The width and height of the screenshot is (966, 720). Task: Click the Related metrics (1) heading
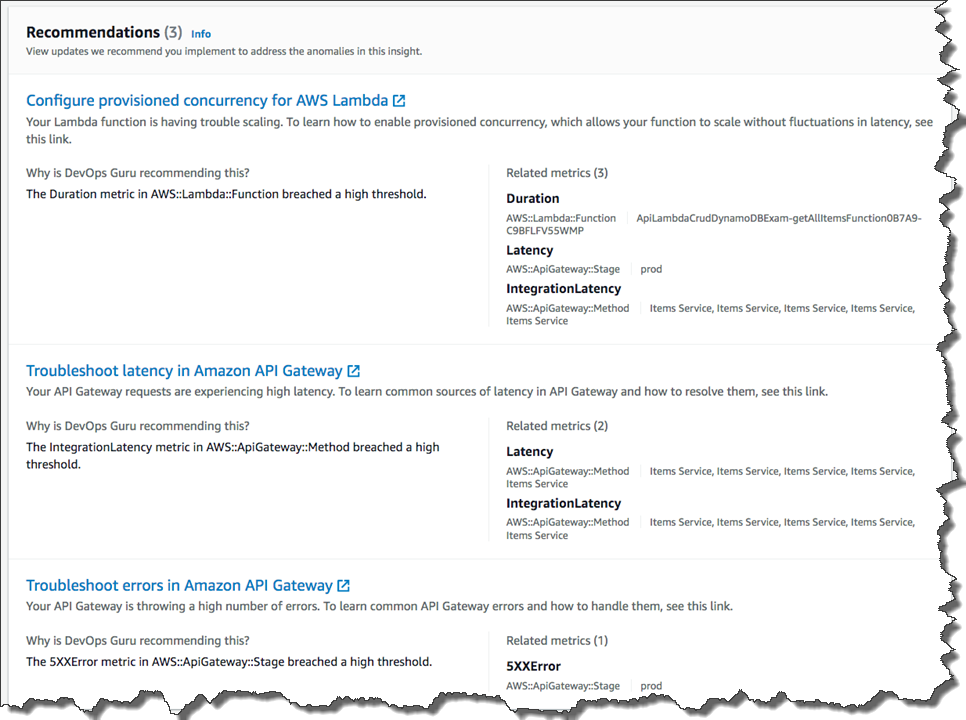[x=557, y=641]
